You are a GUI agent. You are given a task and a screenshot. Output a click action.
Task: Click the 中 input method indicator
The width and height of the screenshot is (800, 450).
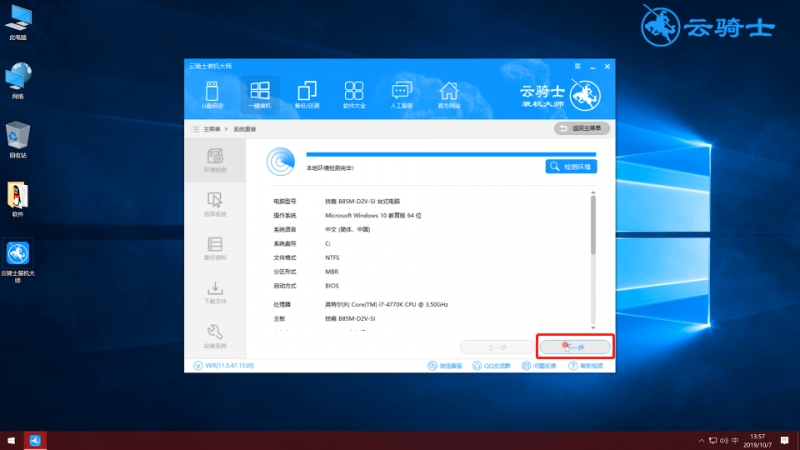pos(735,440)
